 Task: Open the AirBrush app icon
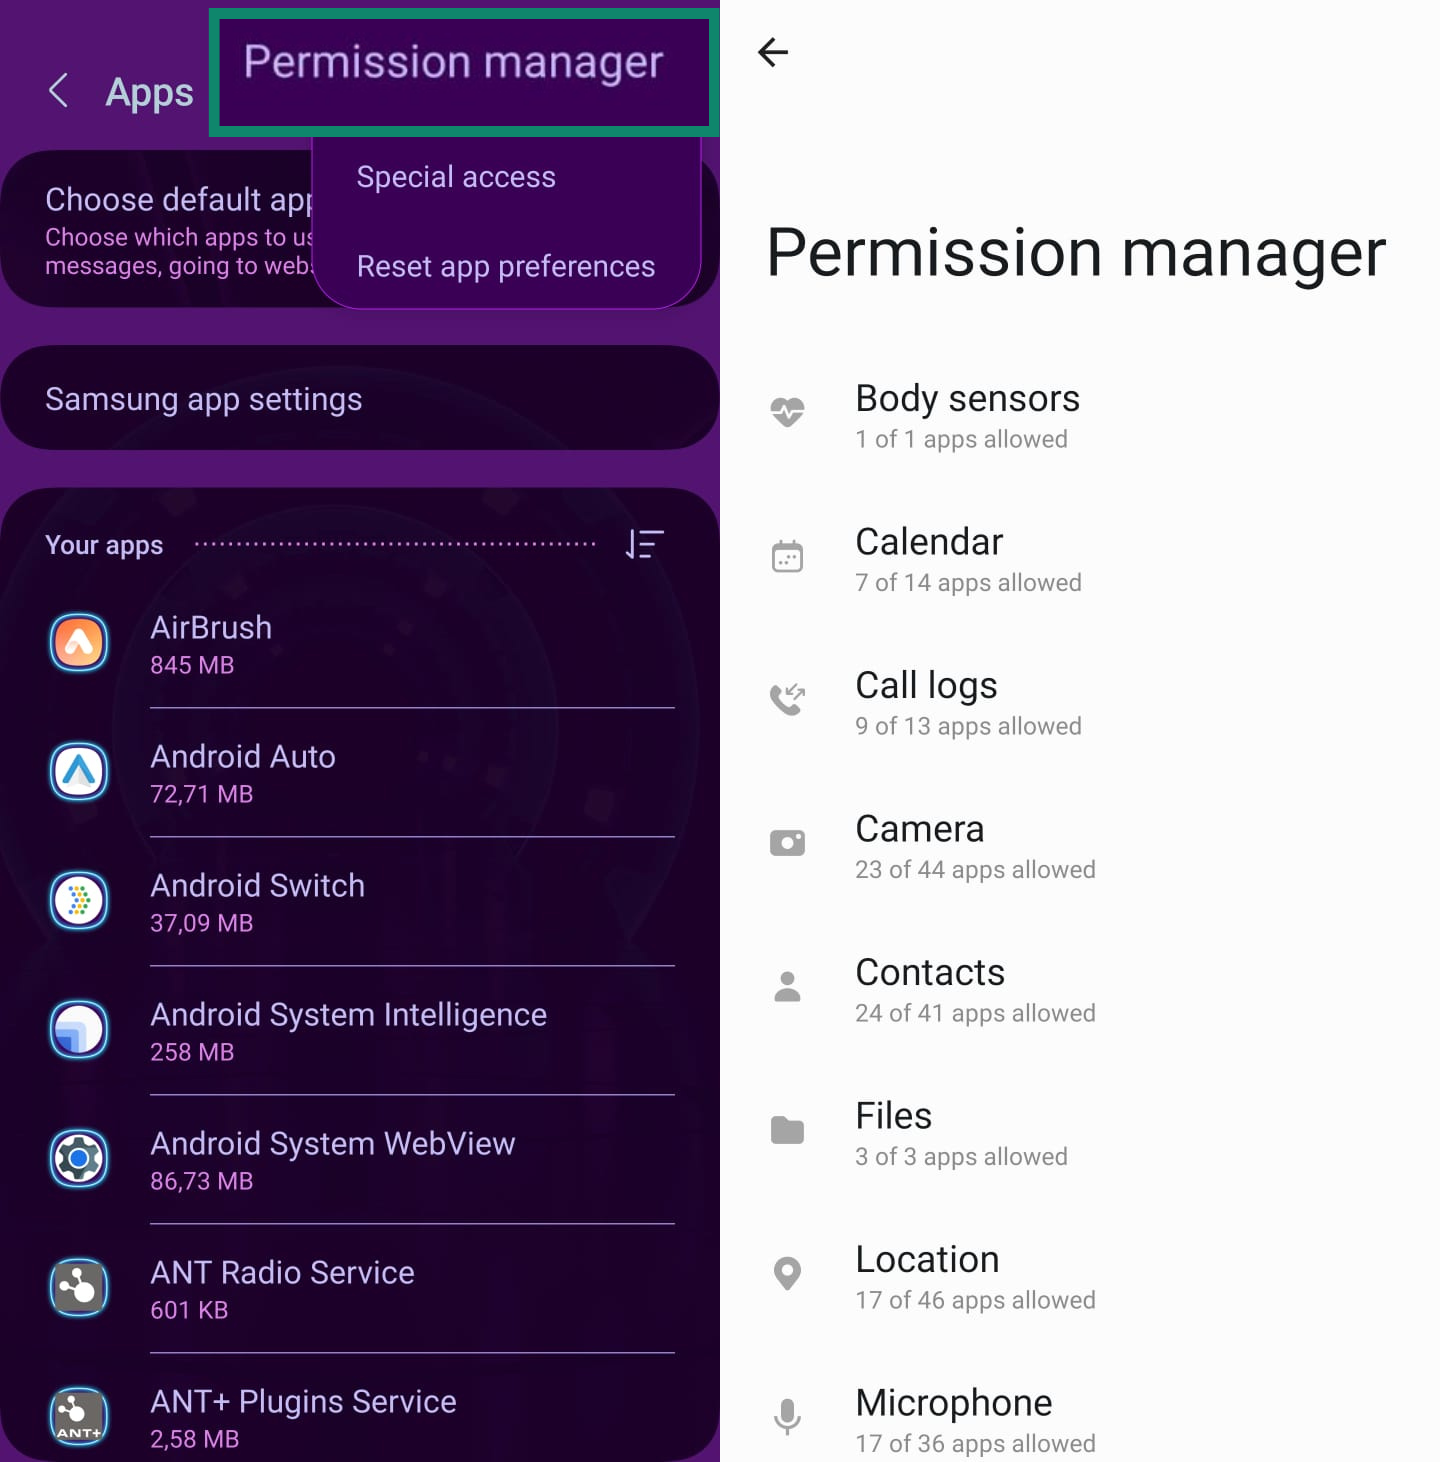[x=79, y=643]
